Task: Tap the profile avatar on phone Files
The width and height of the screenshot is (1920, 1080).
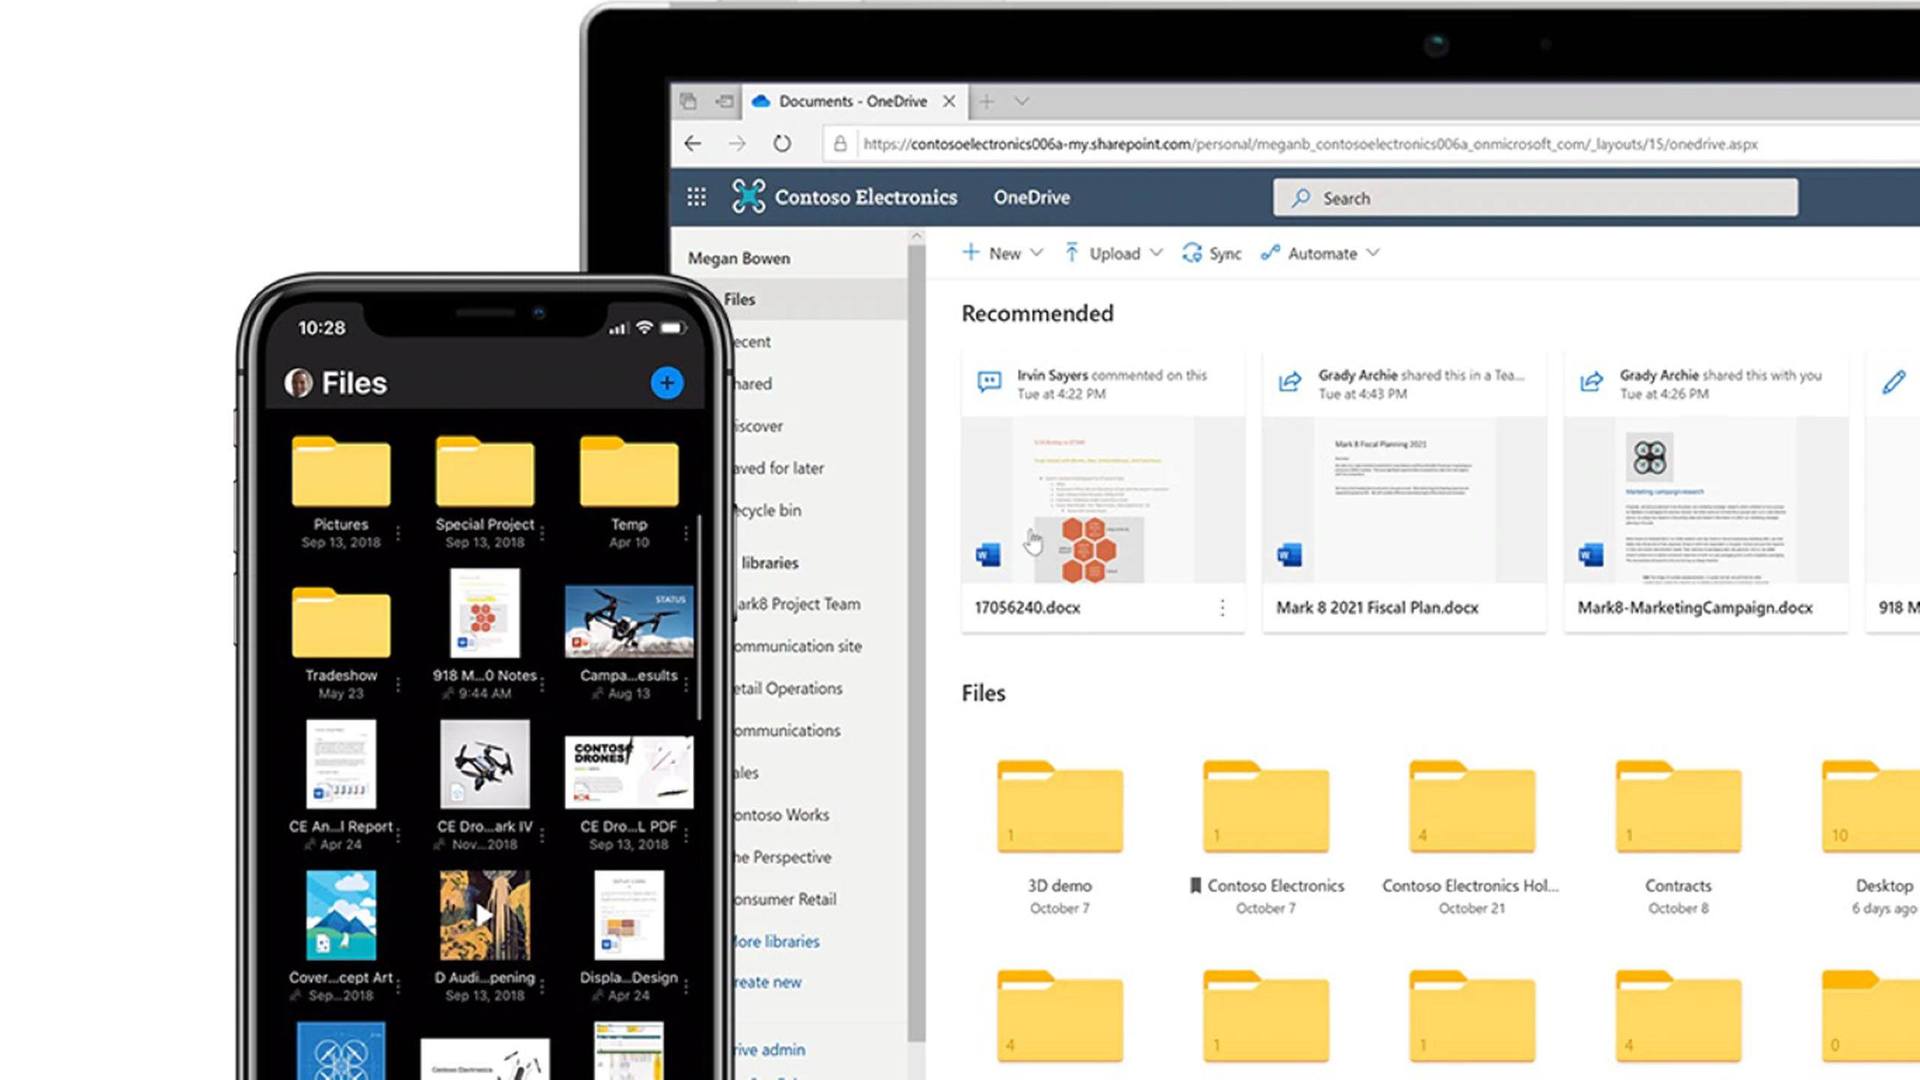Action: click(298, 382)
